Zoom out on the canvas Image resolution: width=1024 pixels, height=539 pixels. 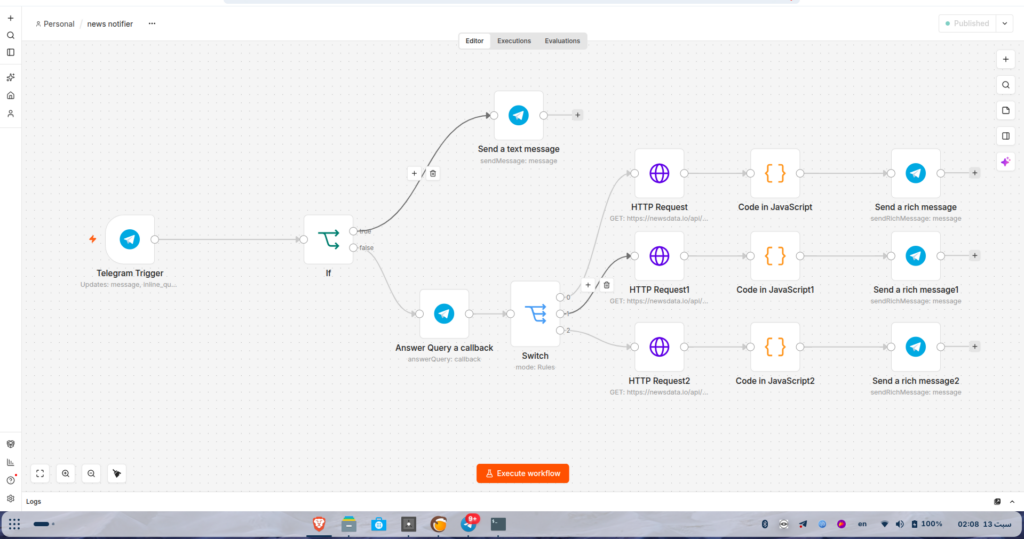(x=91, y=474)
